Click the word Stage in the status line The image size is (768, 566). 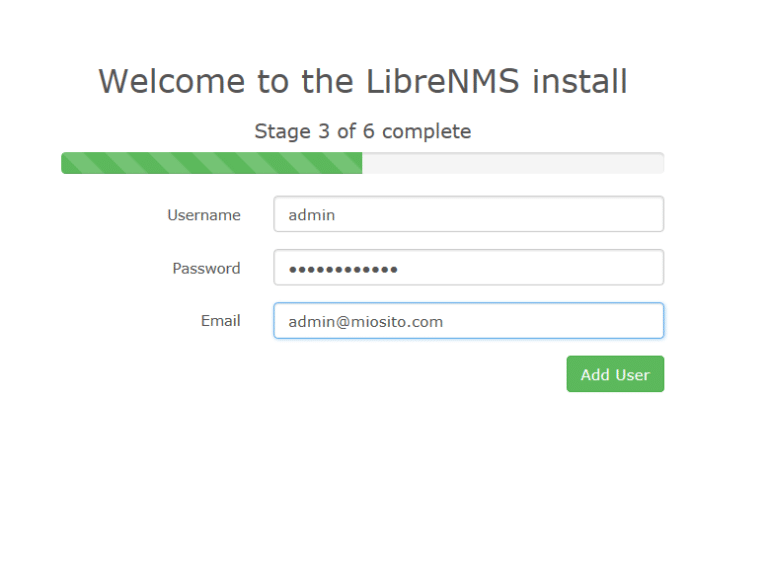(283, 132)
